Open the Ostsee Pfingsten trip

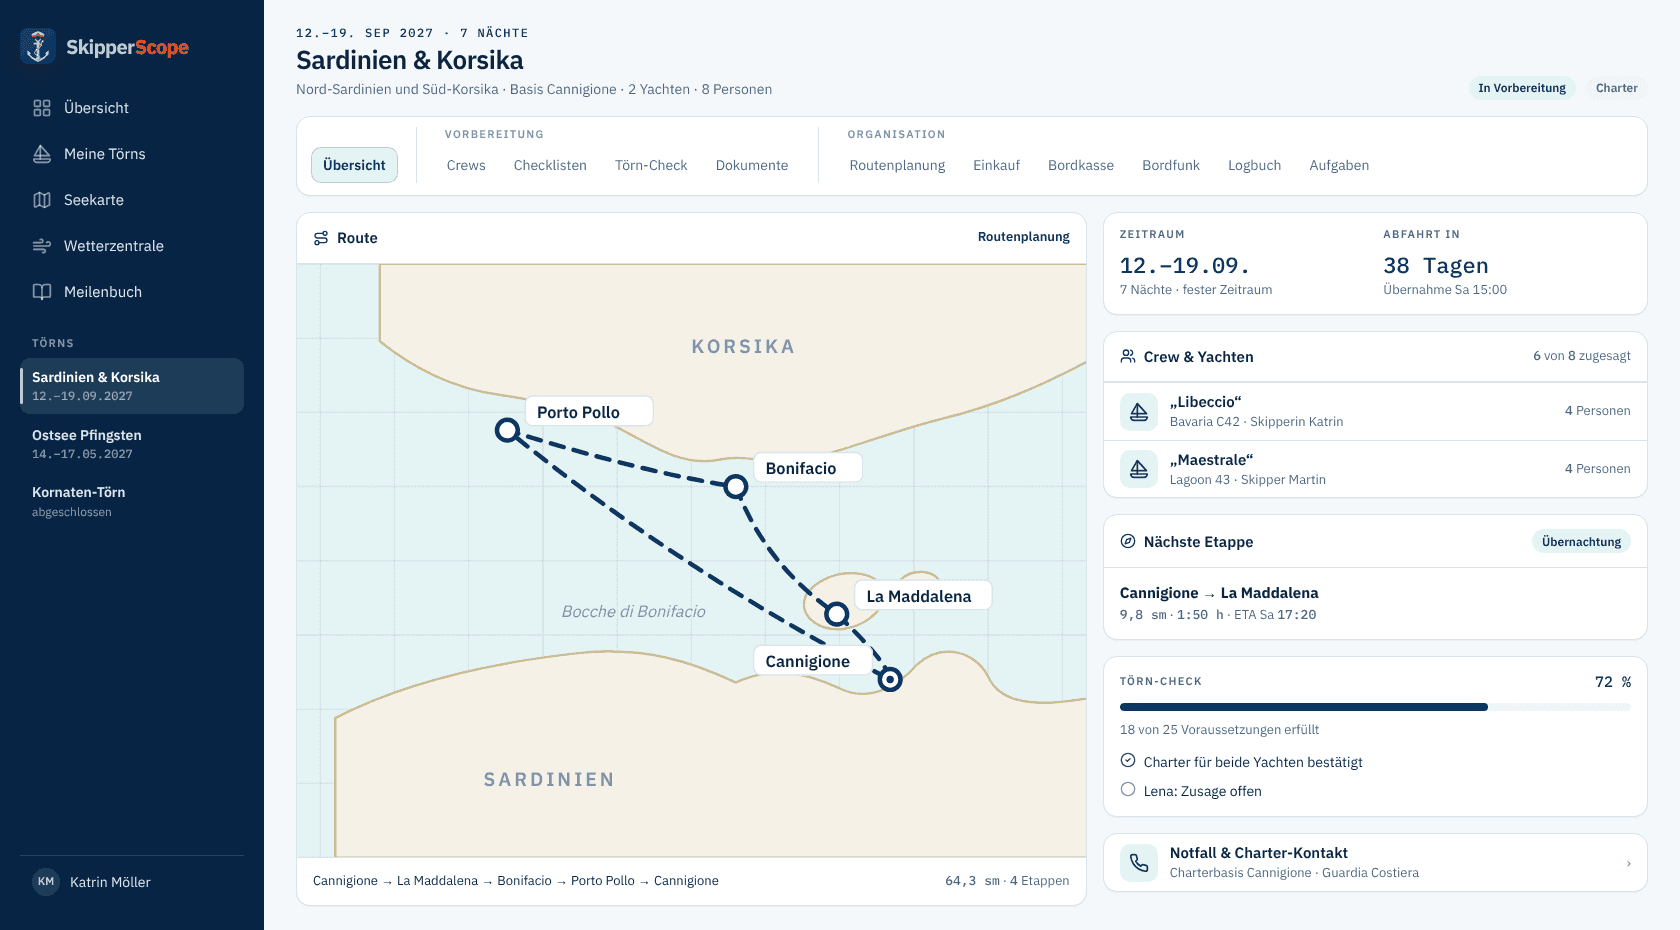click(132, 444)
